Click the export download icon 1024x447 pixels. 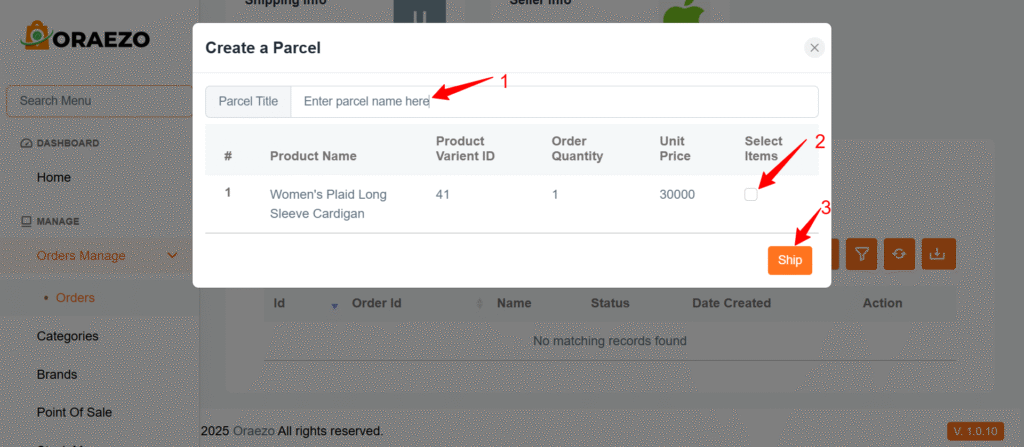(x=937, y=254)
